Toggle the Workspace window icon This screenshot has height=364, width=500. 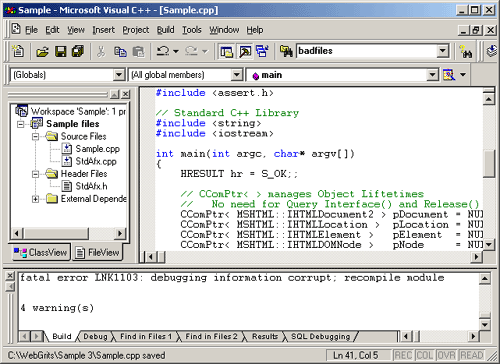227,51
